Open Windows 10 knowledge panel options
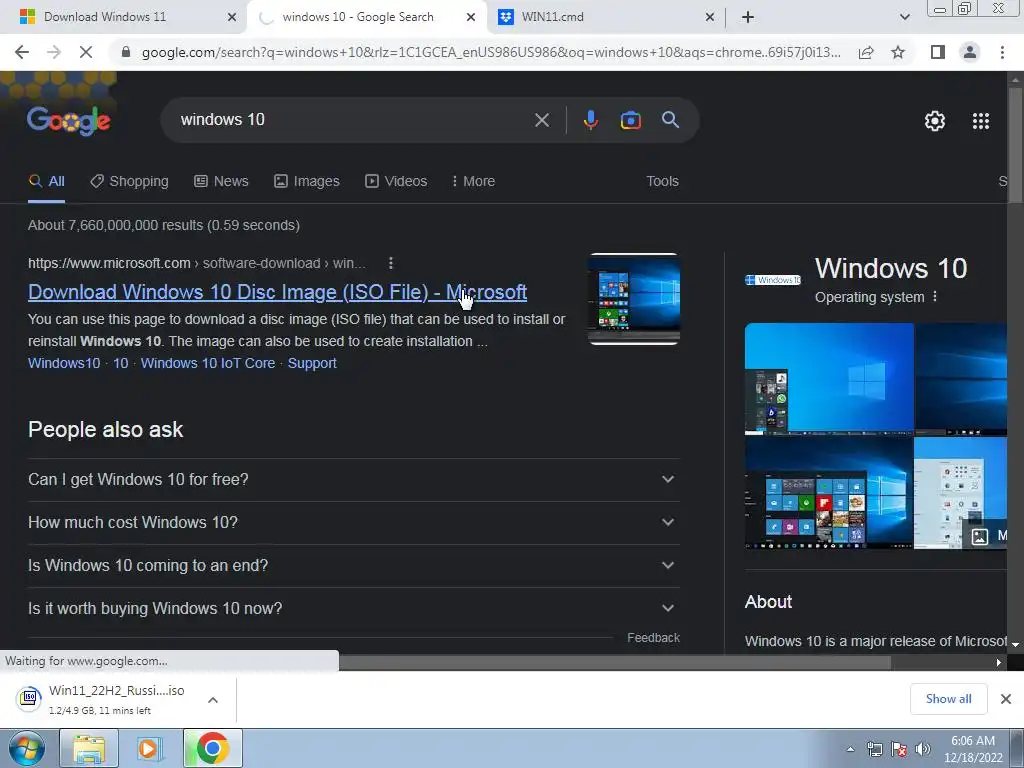The width and height of the screenshot is (1024, 768). 935,297
